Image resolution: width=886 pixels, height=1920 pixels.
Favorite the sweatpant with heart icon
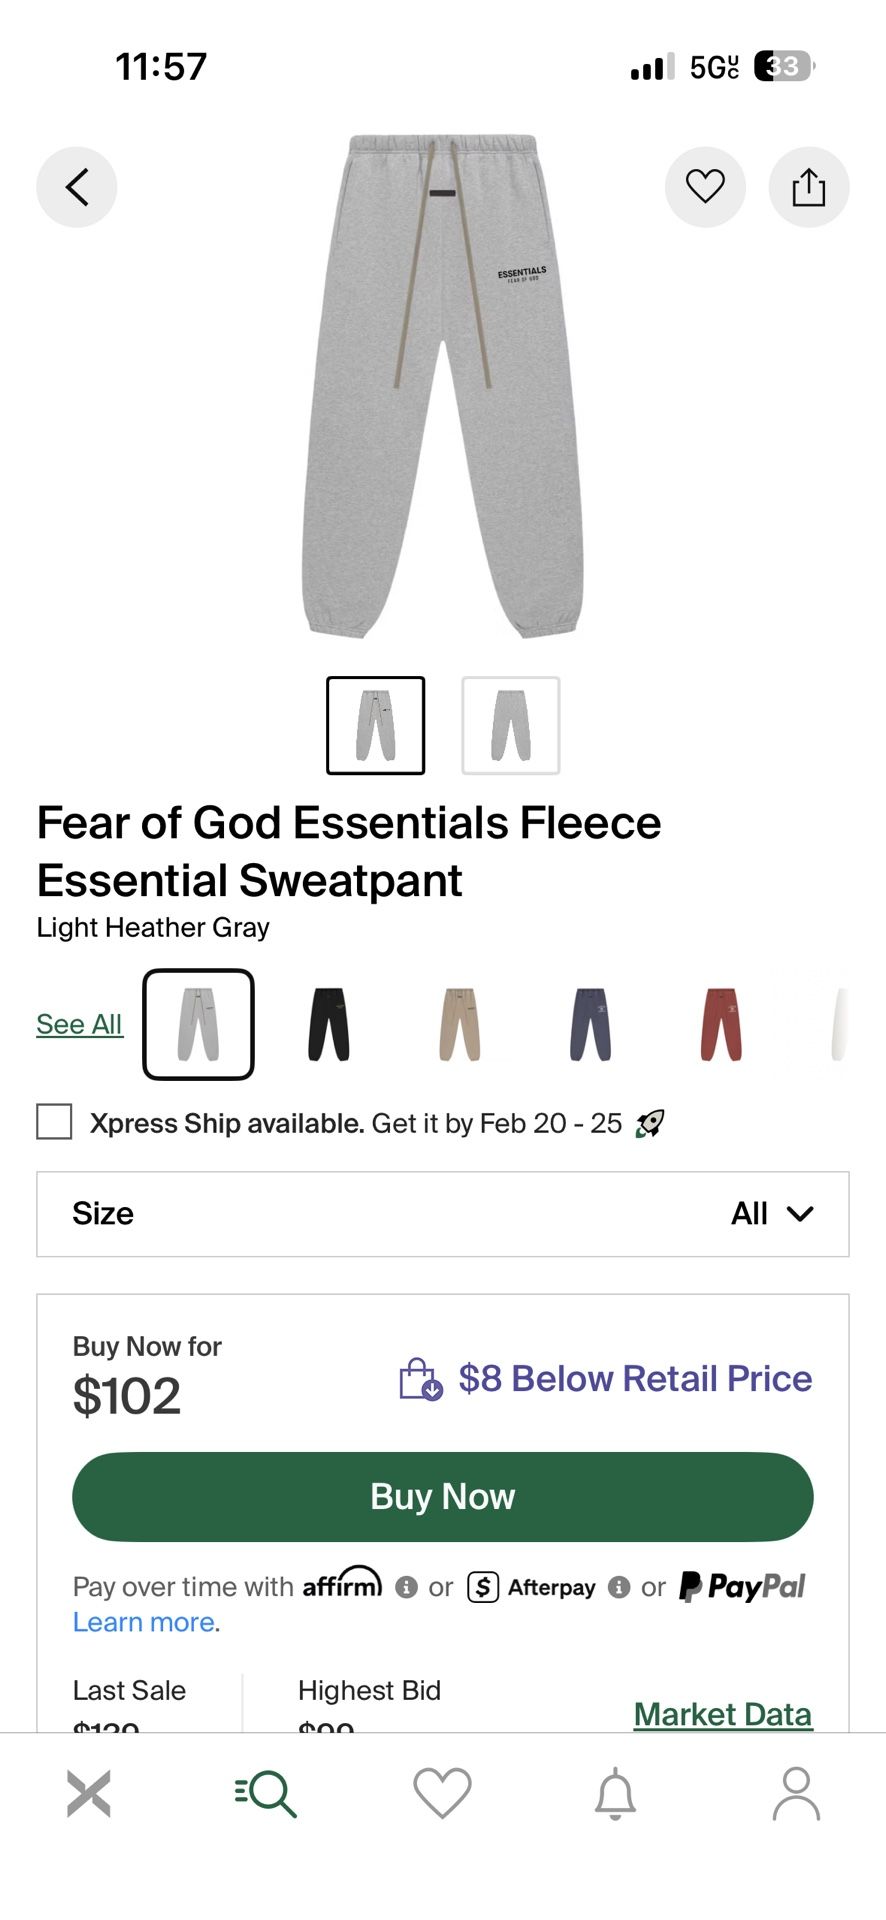coord(705,187)
